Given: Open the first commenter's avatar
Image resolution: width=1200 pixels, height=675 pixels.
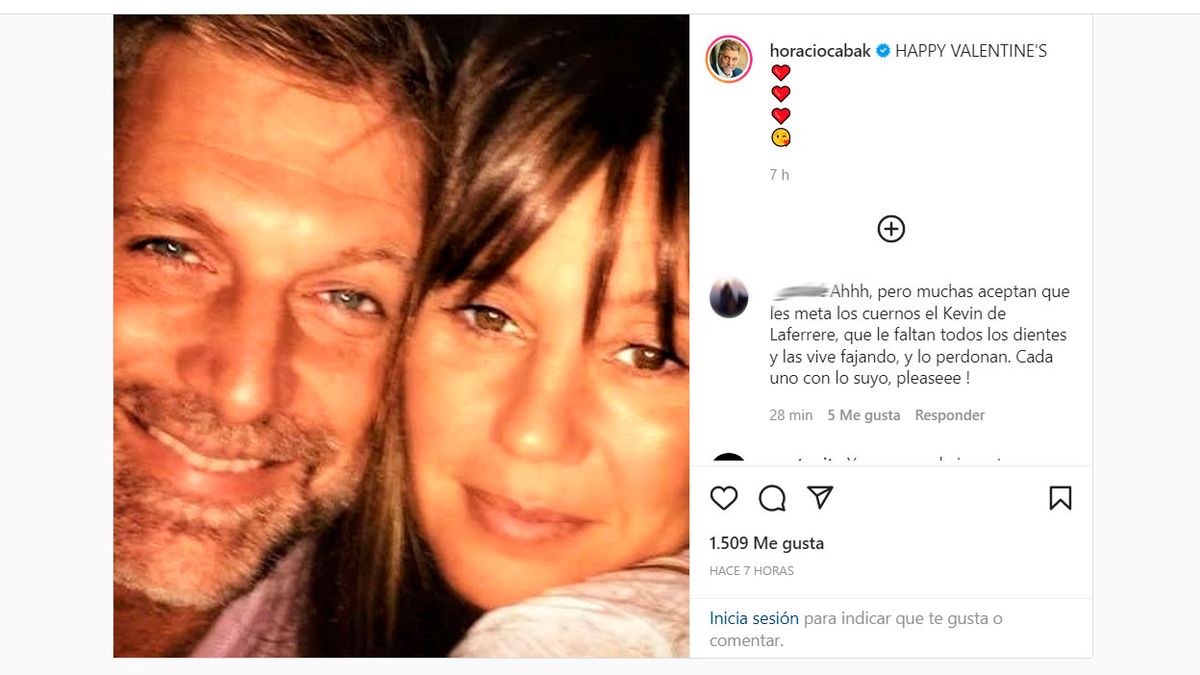Looking at the screenshot, I should pos(729,298).
